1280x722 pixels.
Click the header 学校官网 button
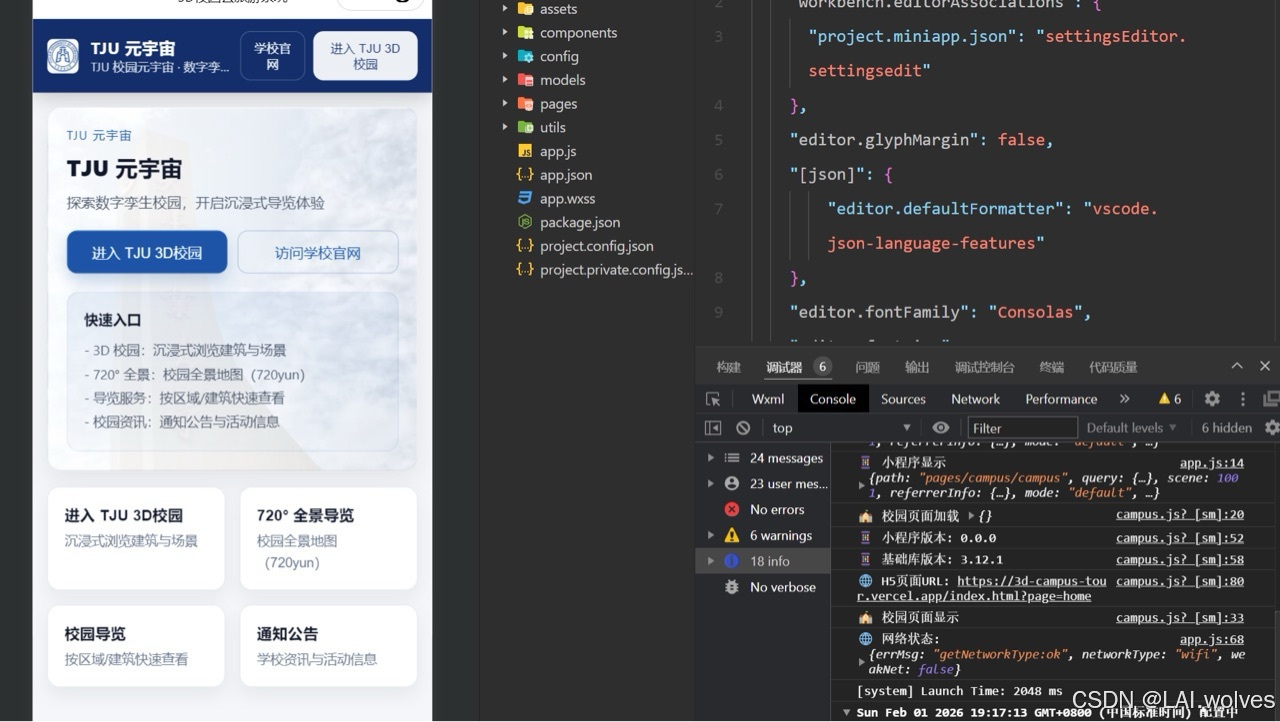(272, 56)
